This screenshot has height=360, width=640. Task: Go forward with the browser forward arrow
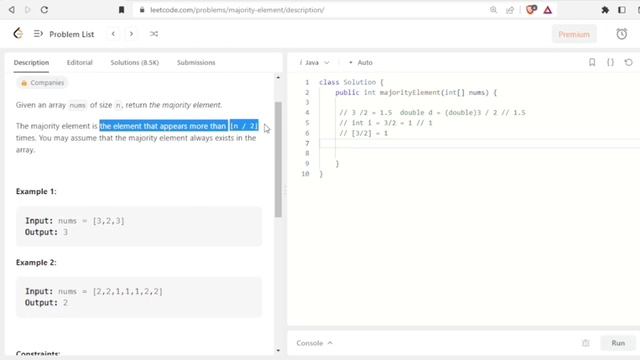point(28,10)
